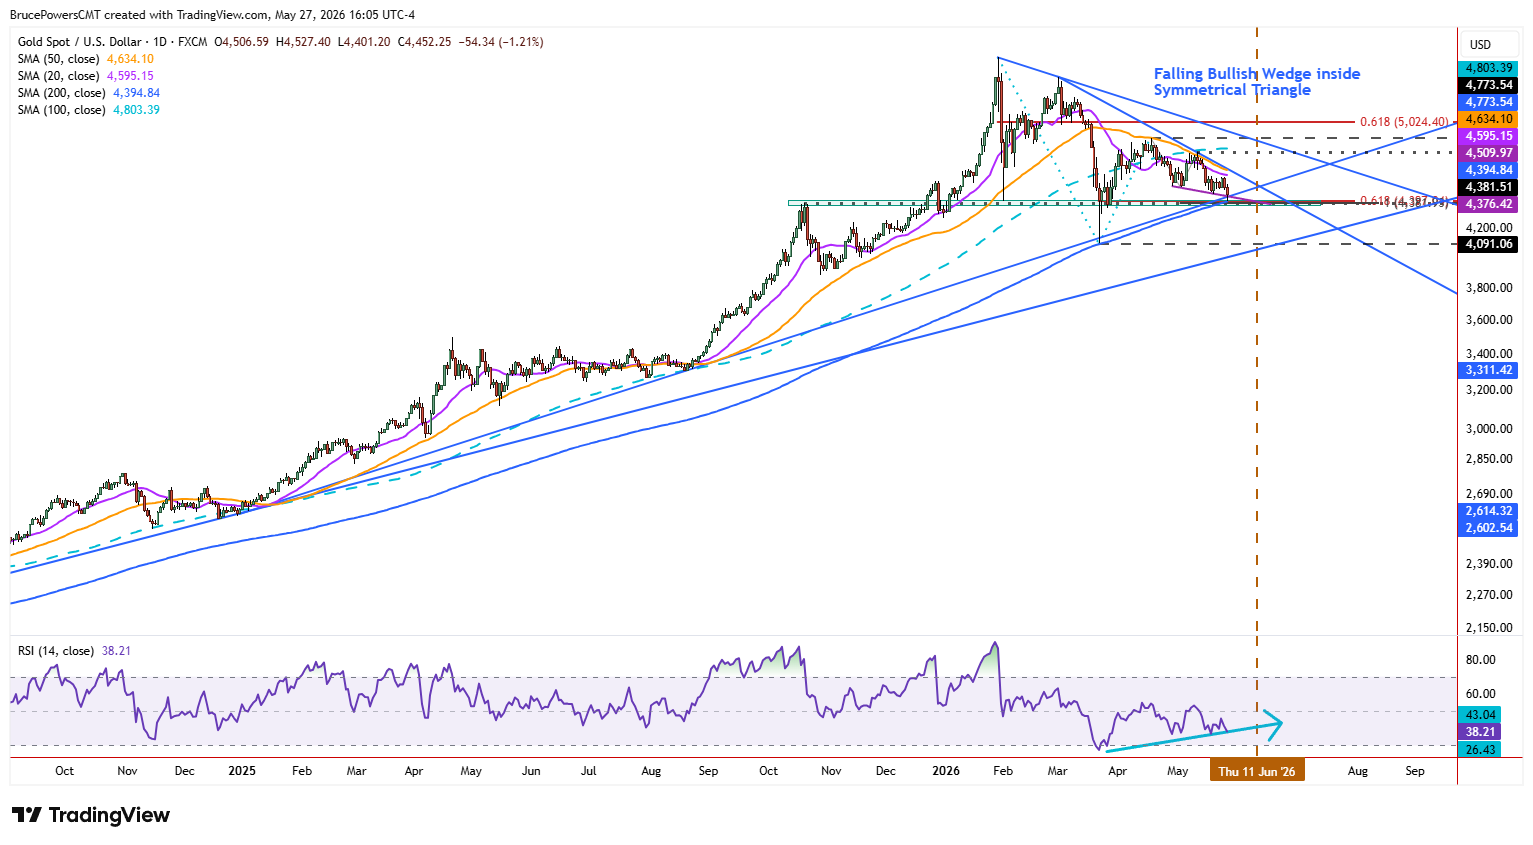This screenshot has width=1533, height=845.
Task: Click the 60.00 RSI scale tick
Action: point(1480,694)
